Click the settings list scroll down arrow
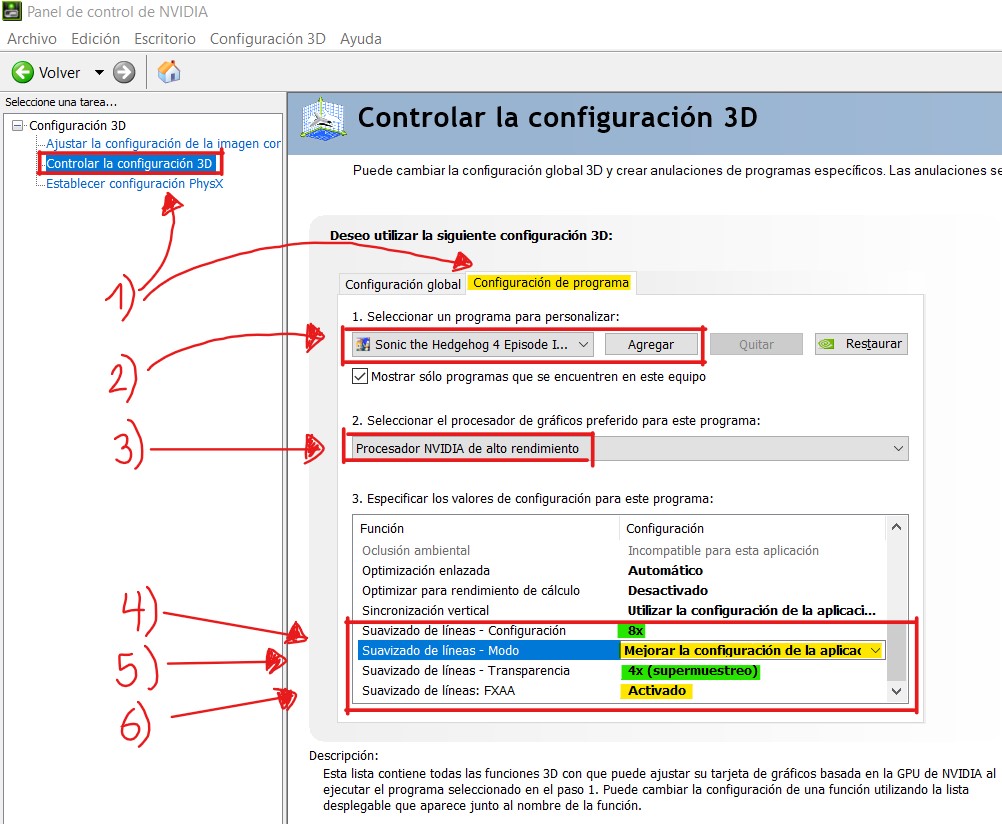The width and height of the screenshot is (1002, 824). click(x=896, y=691)
